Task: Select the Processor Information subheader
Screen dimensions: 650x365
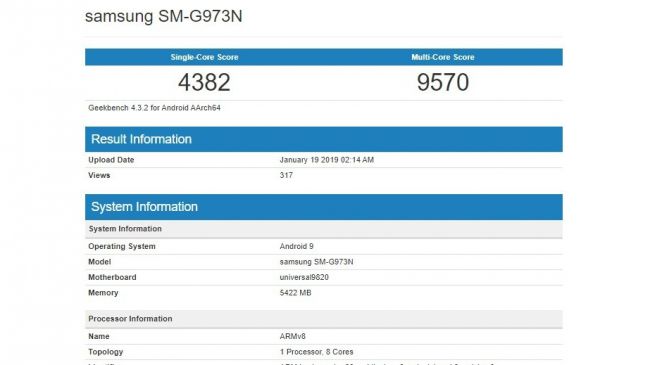Action: coord(324,319)
